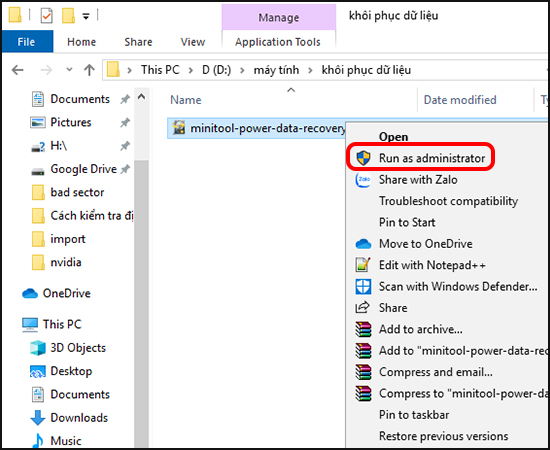Choose Pin to taskbar
Screen dimensions: 550x450
pyautogui.click(x=414, y=415)
